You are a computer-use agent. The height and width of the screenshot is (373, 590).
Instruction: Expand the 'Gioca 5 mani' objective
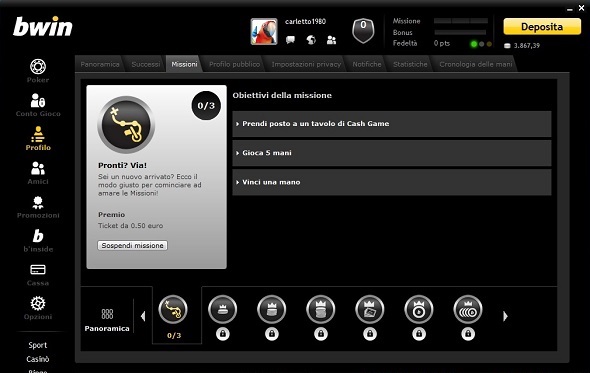point(392,153)
